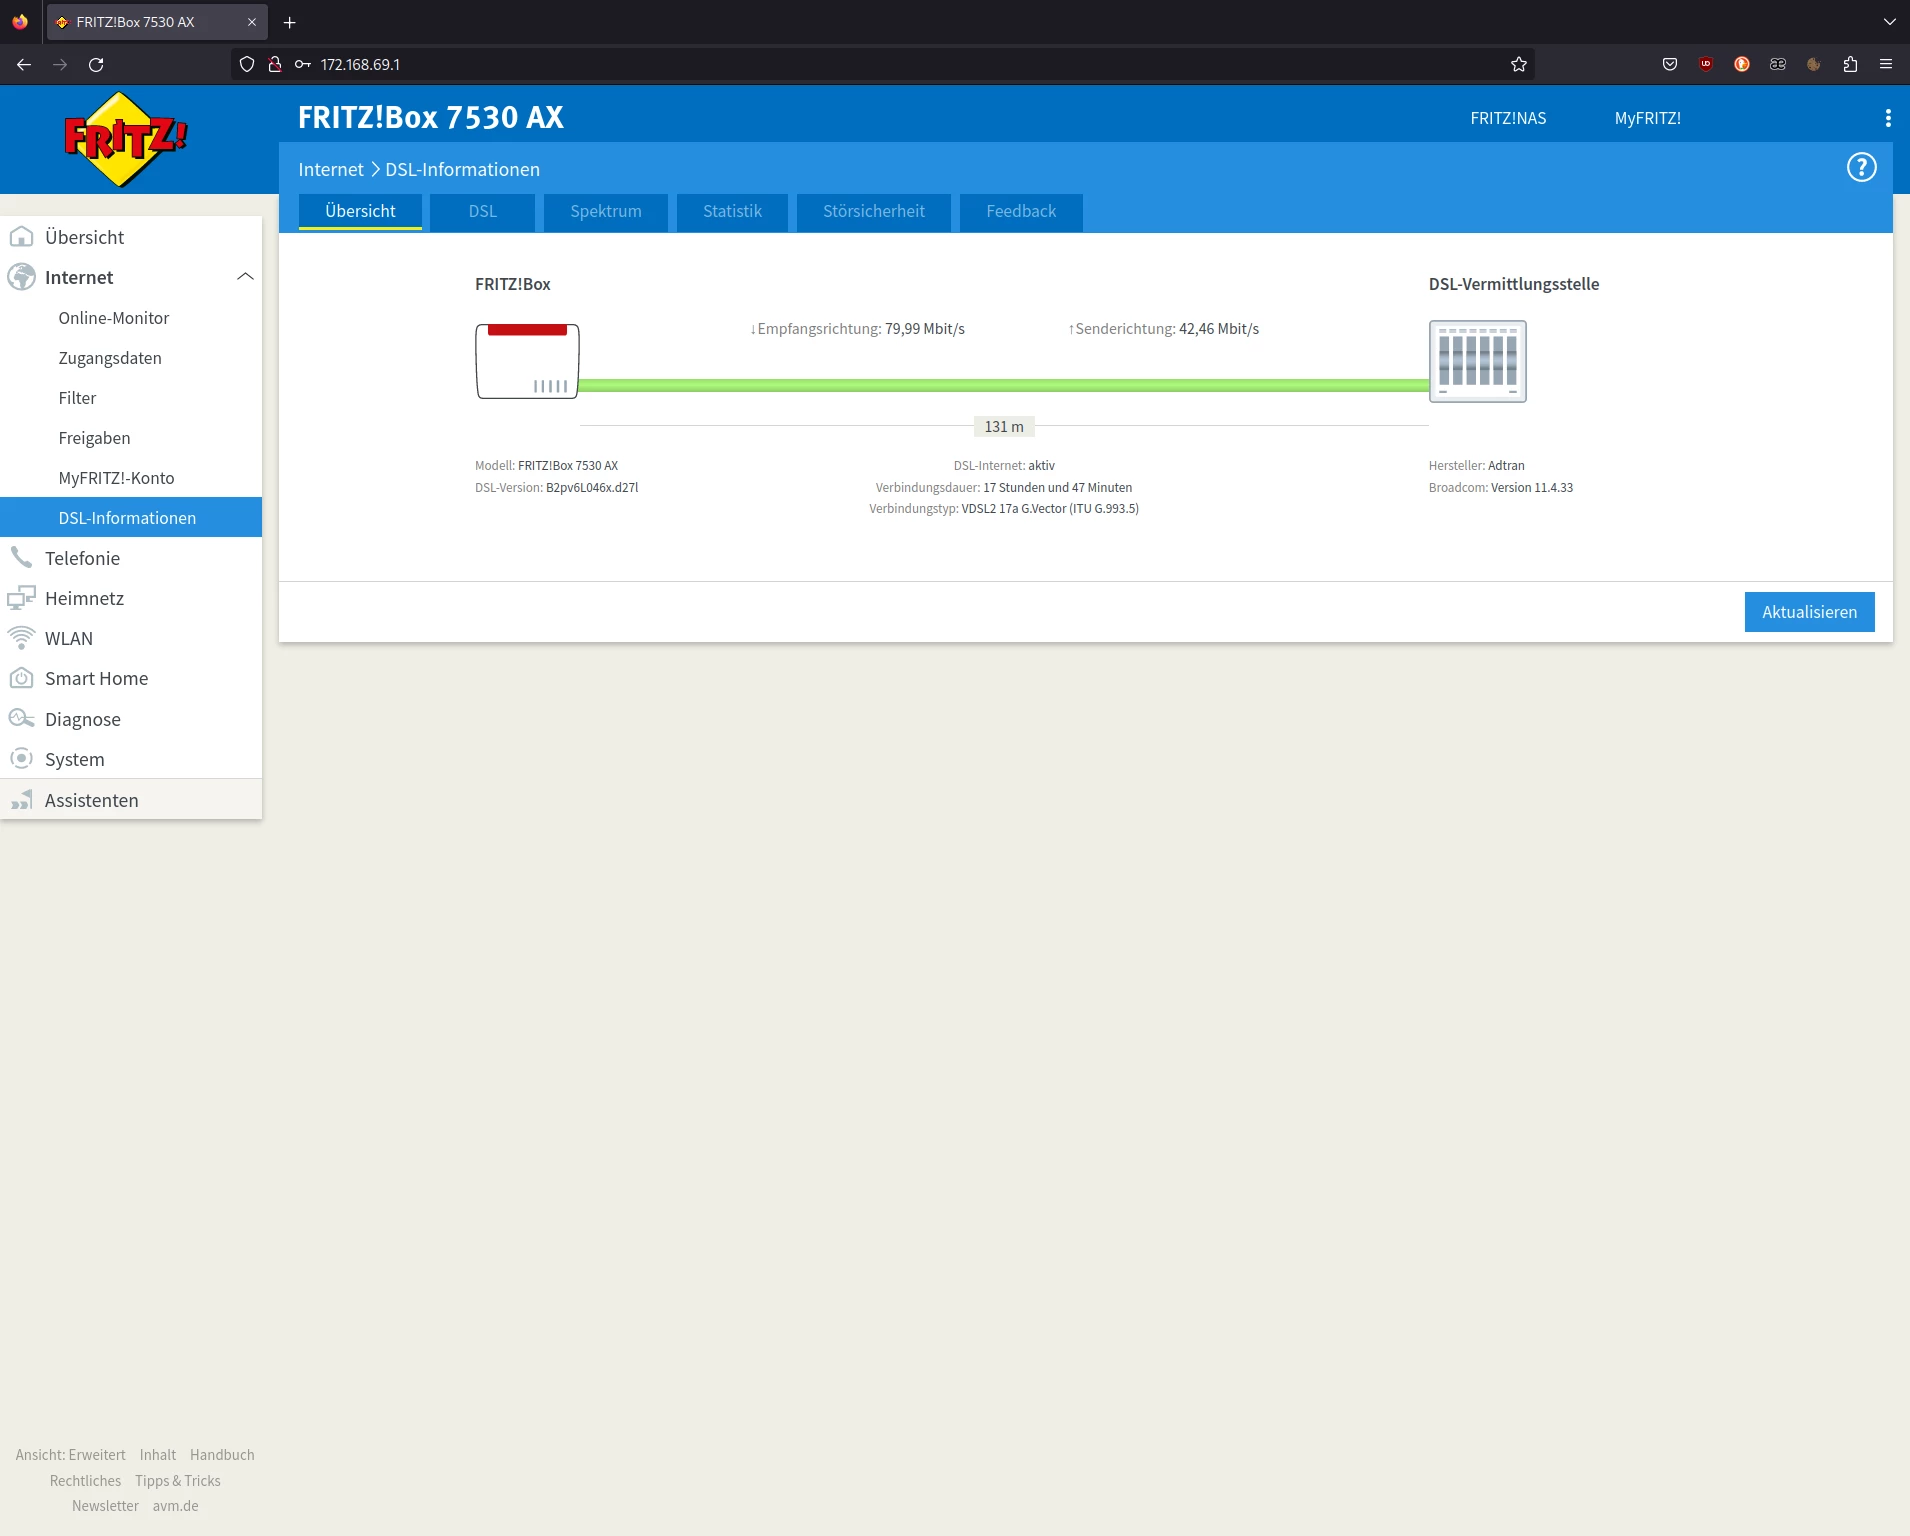The image size is (1910, 1536).
Task: Open the Newsletter footer link
Action: [105, 1506]
